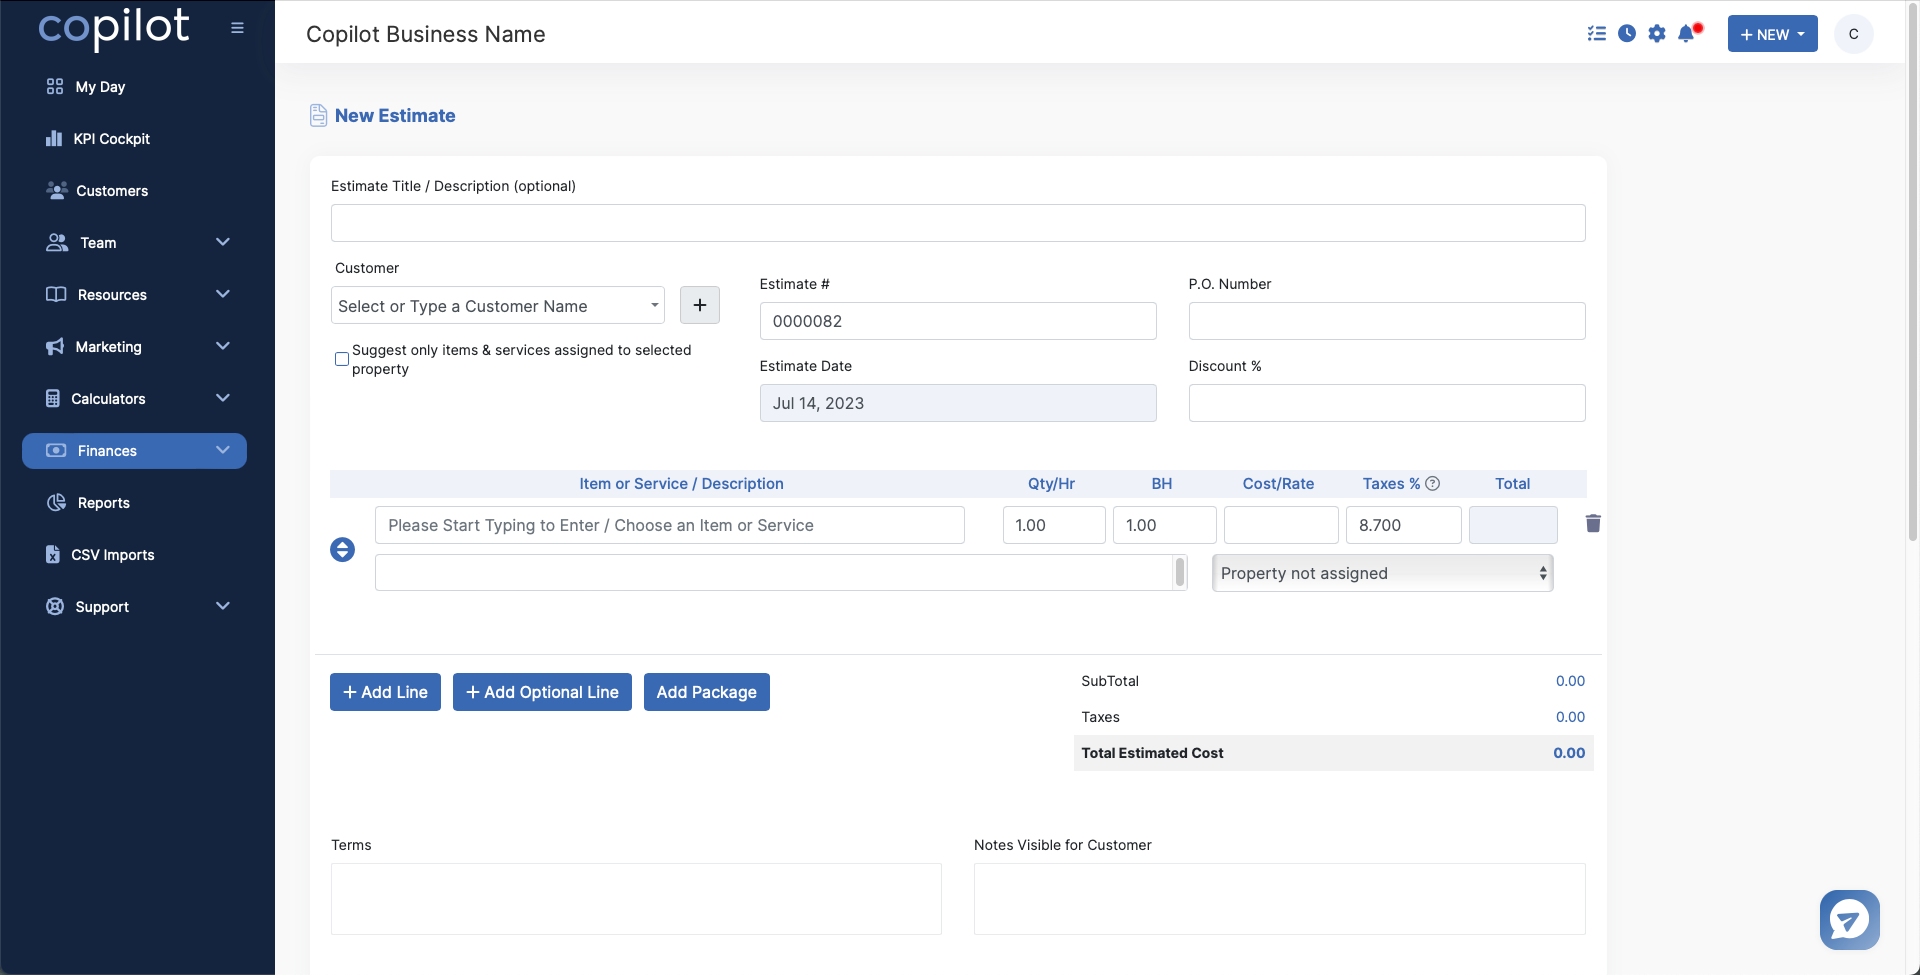Click the Customers people icon
The image size is (1920, 975).
[x=57, y=190]
